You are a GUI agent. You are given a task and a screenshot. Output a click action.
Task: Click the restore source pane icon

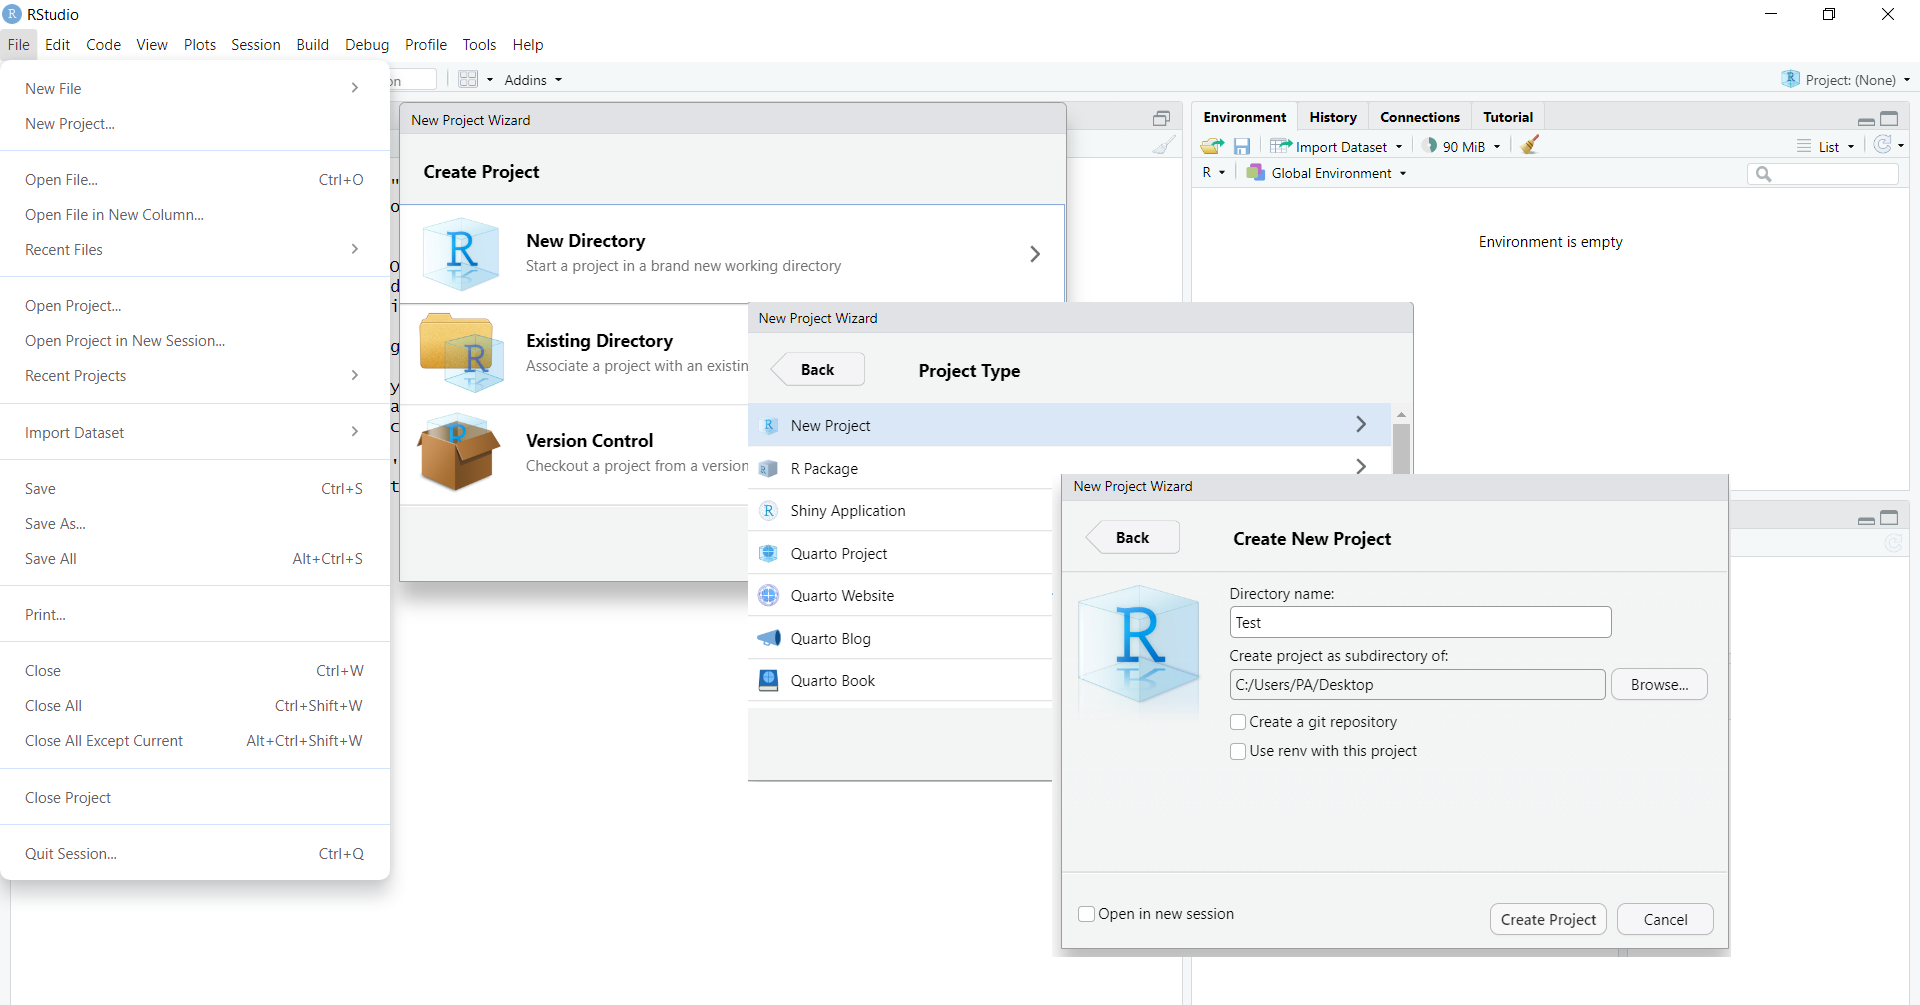[x=1161, y=118]
